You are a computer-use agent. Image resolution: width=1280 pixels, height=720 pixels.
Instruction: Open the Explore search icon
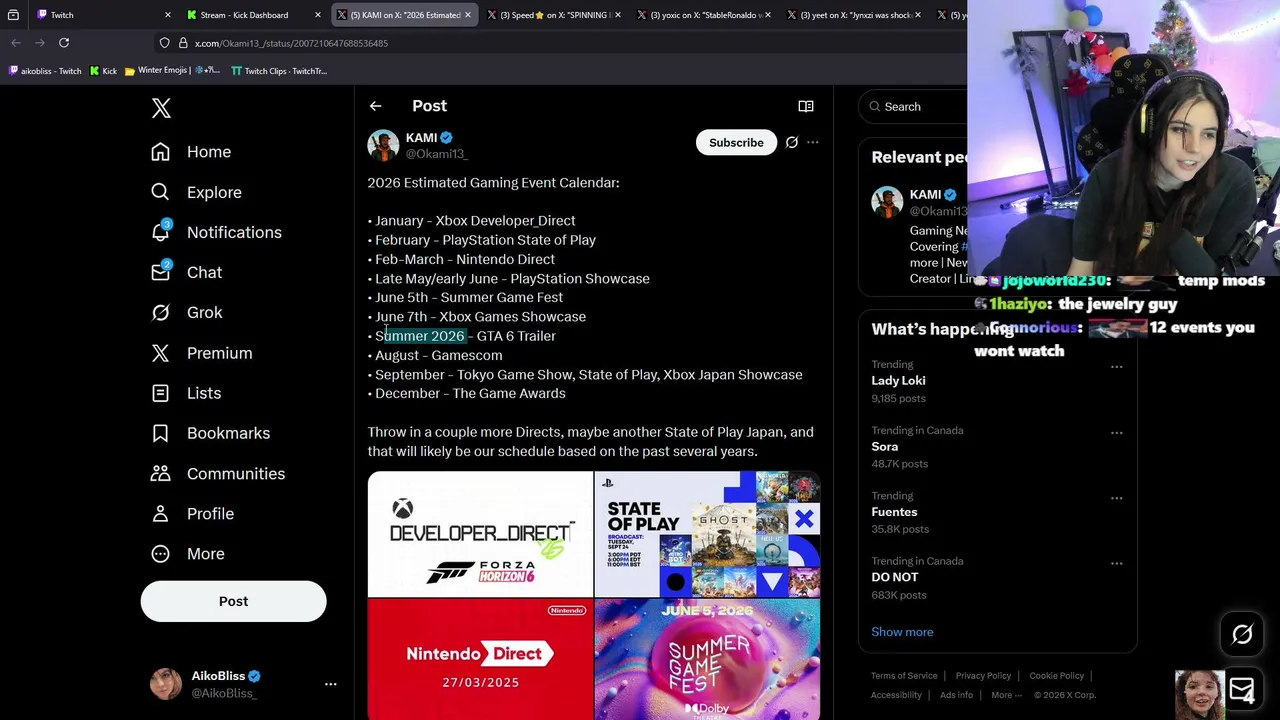160,192
